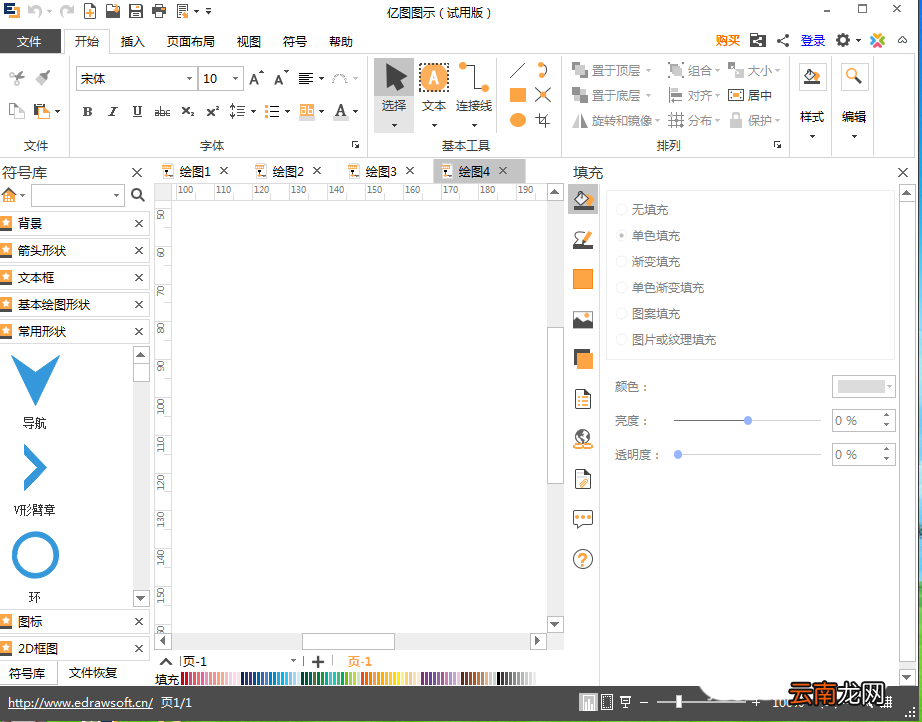
Task: Close the 背景 library category
Action: pos(139,223)
